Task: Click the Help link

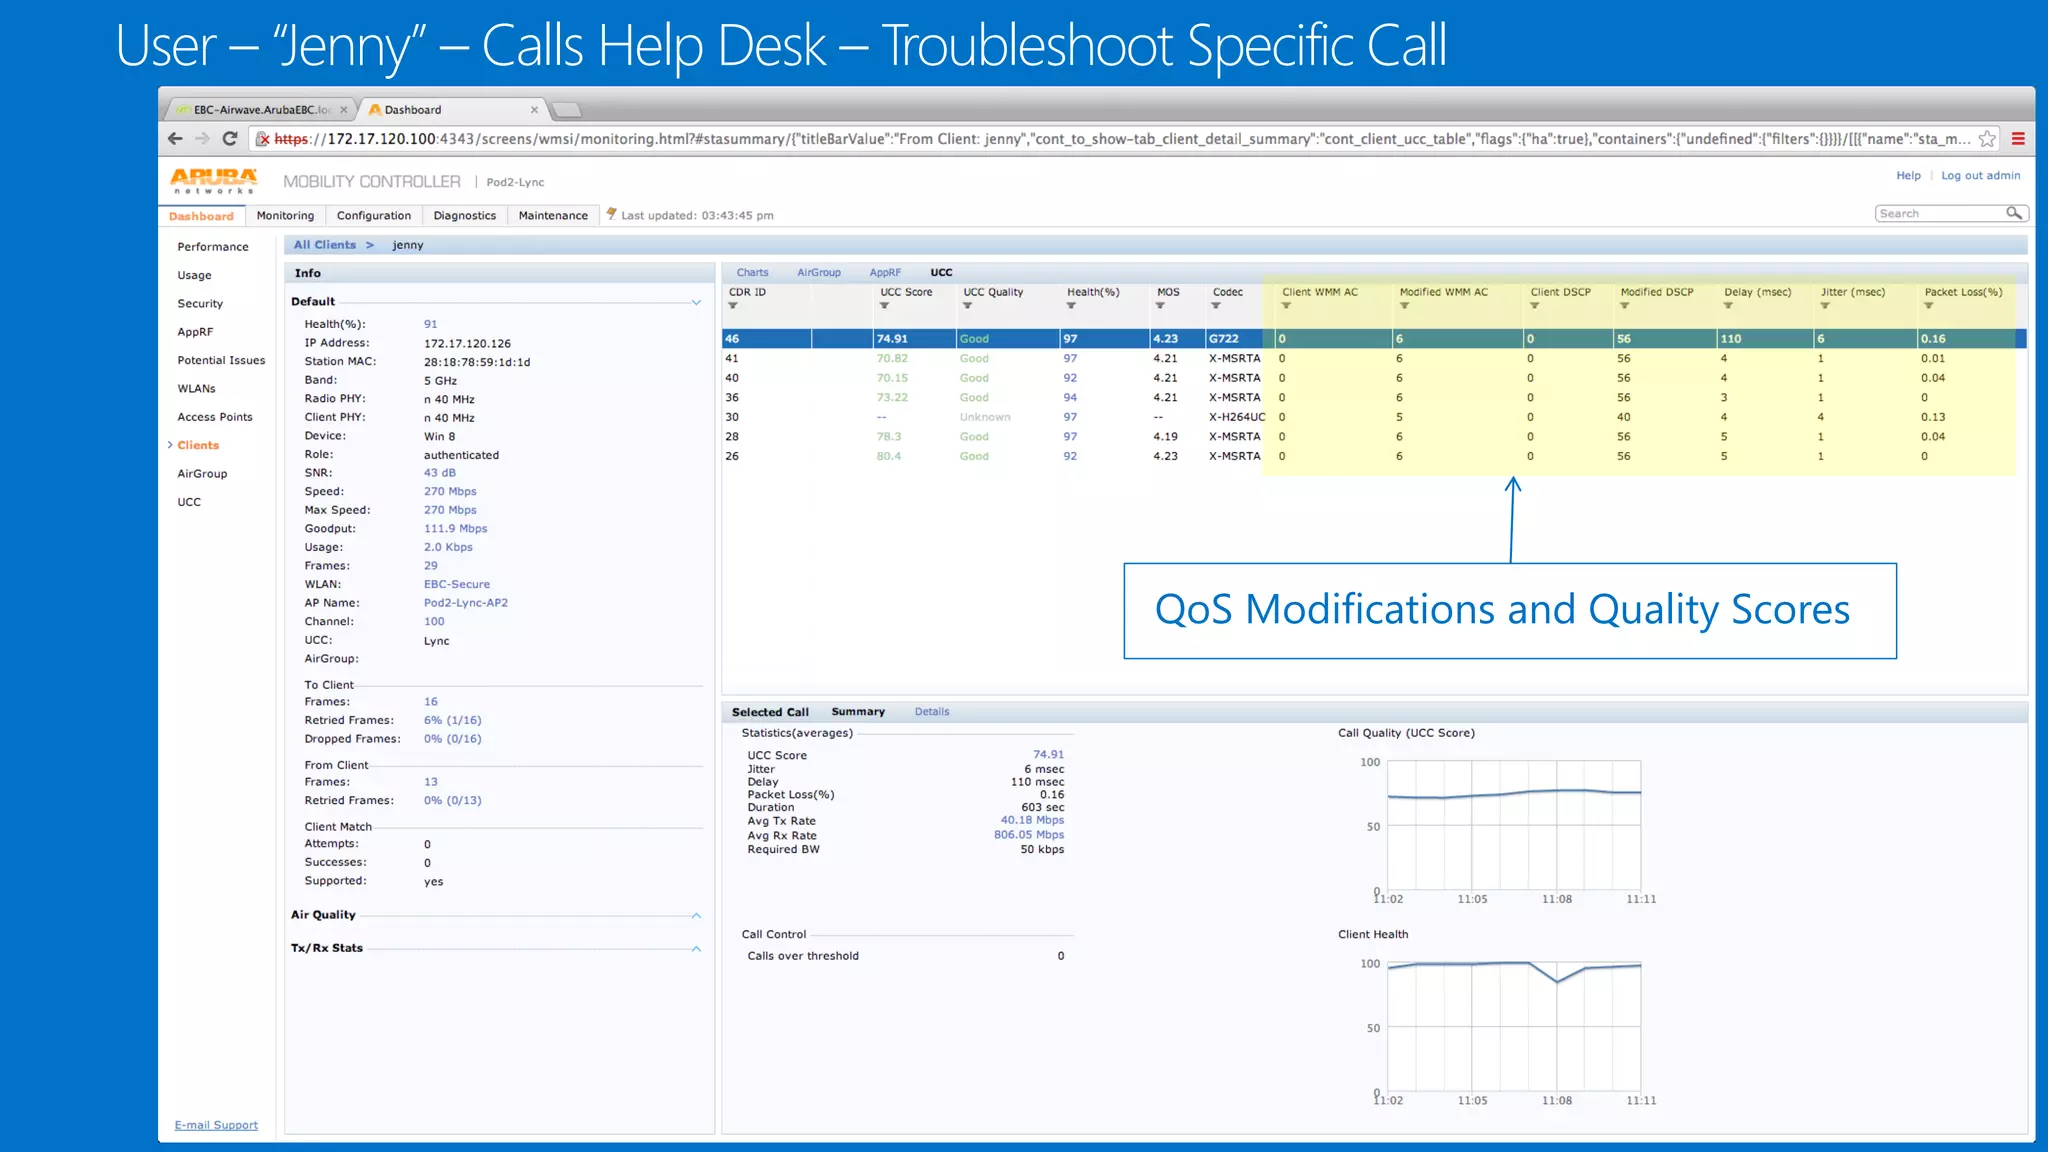Action: [1908, 176]
